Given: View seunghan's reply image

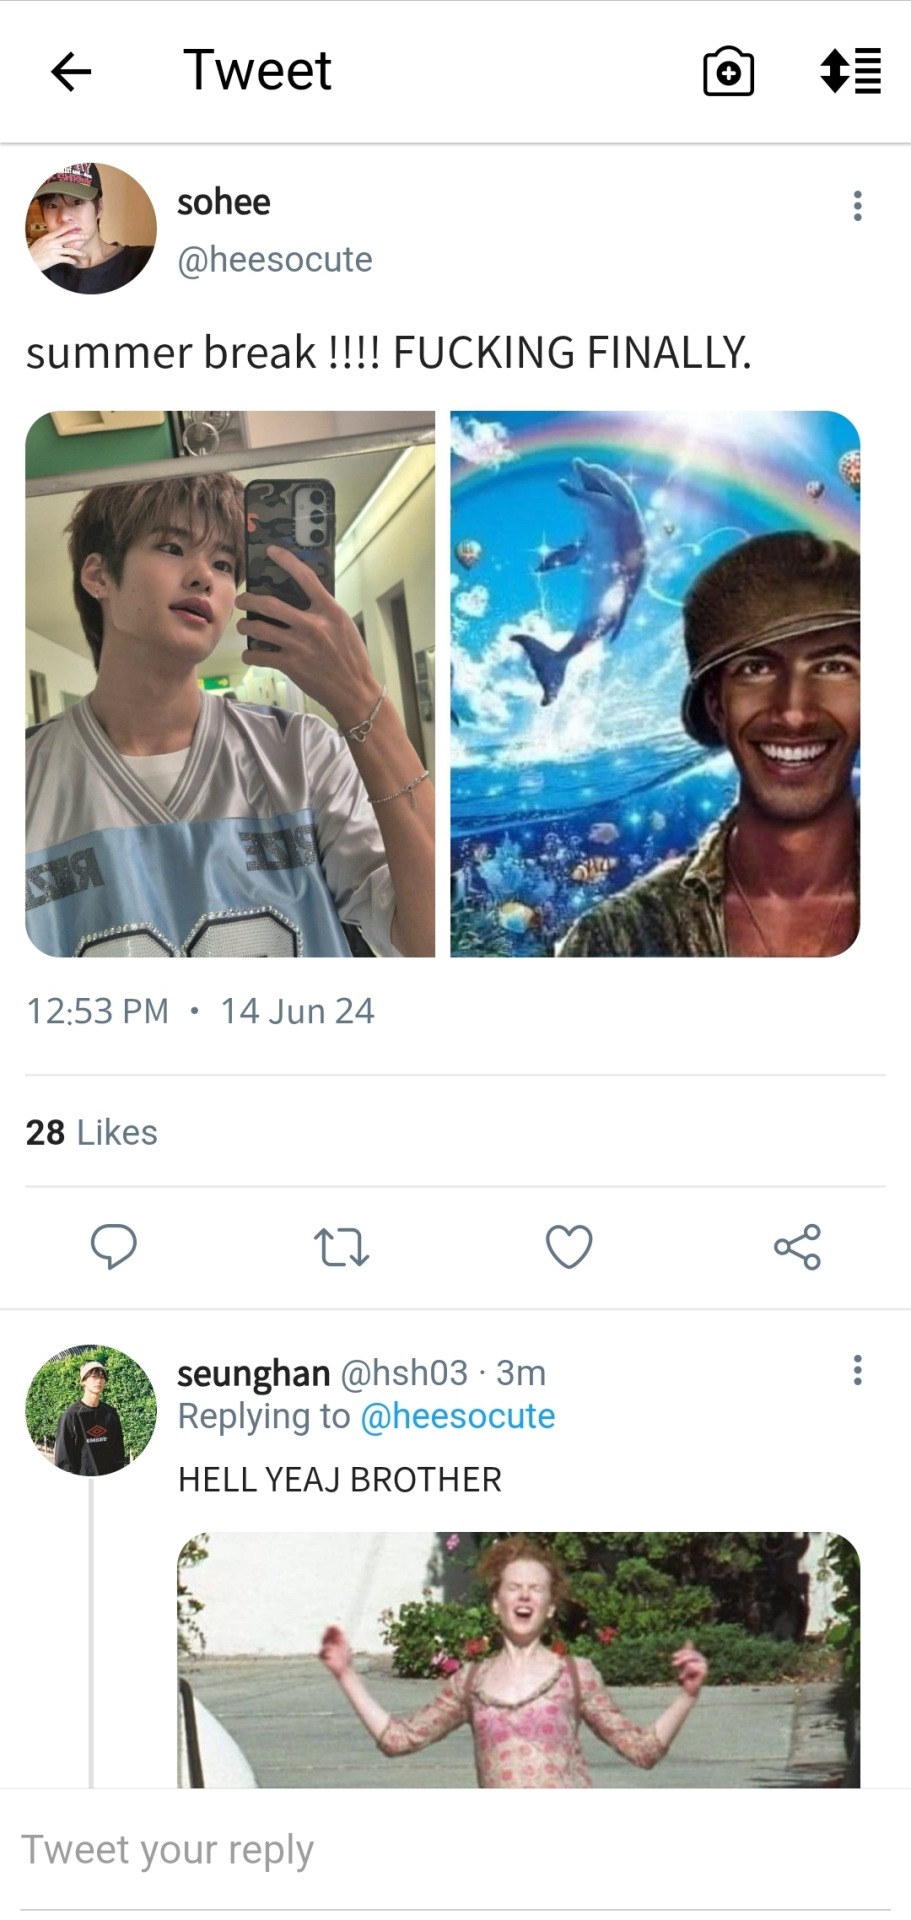Looking at the screenshot, I should click(x=518, y=1660).
